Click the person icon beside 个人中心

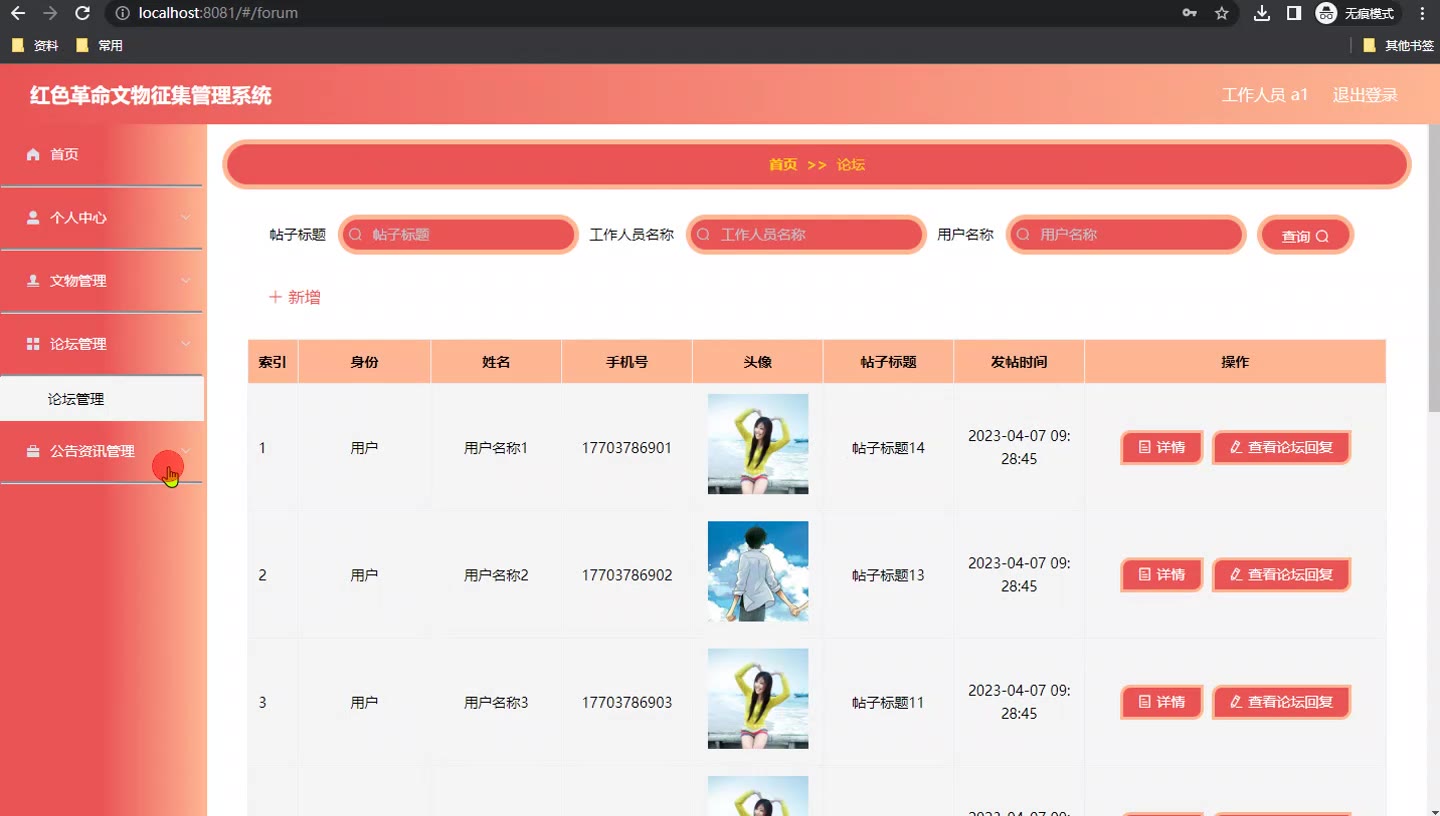point(33,217)
